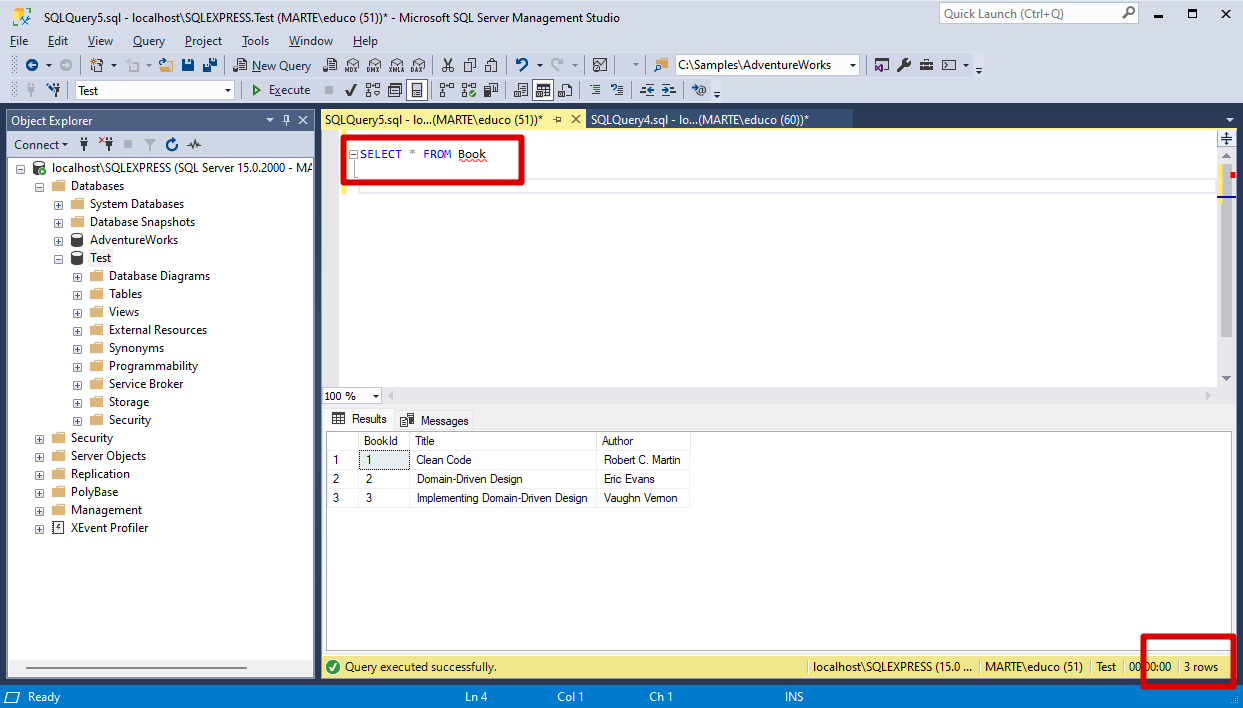
Task: Click the Save All icon
Action: (210, 65)
